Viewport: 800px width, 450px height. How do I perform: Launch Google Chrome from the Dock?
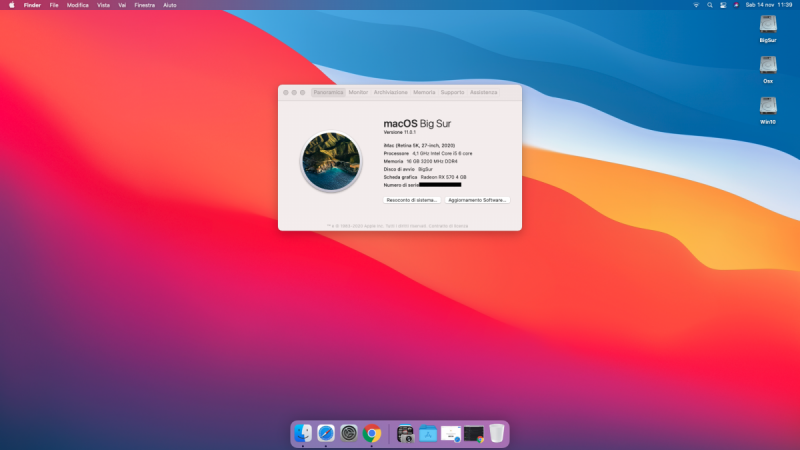point(372,433)
